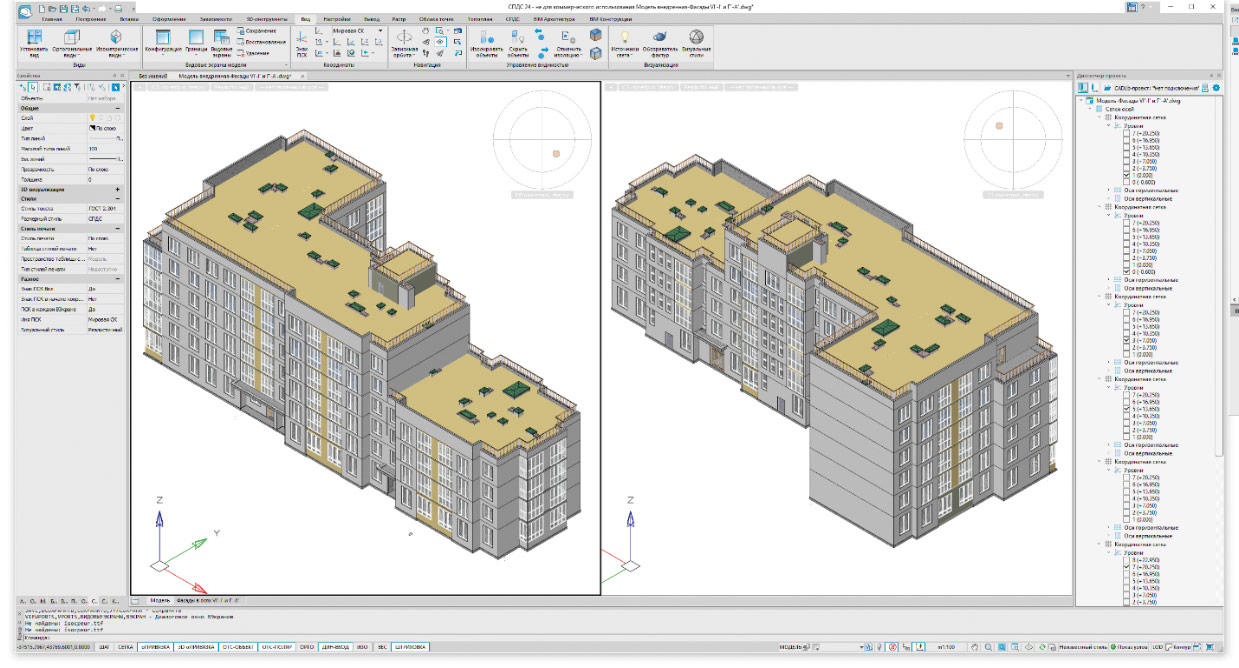Collapse the Общие properties section
The width and height of the screenshot is (1239, 668).
click(x=119, y=108)
